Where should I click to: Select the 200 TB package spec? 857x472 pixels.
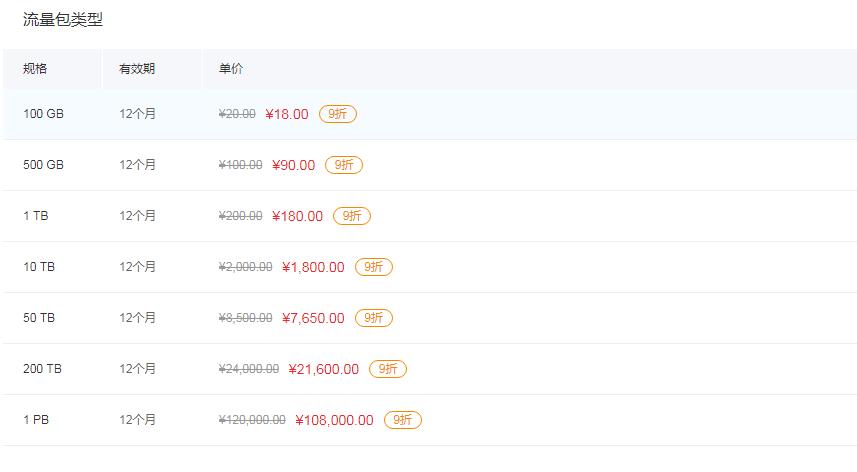click(x=42, y=369)
